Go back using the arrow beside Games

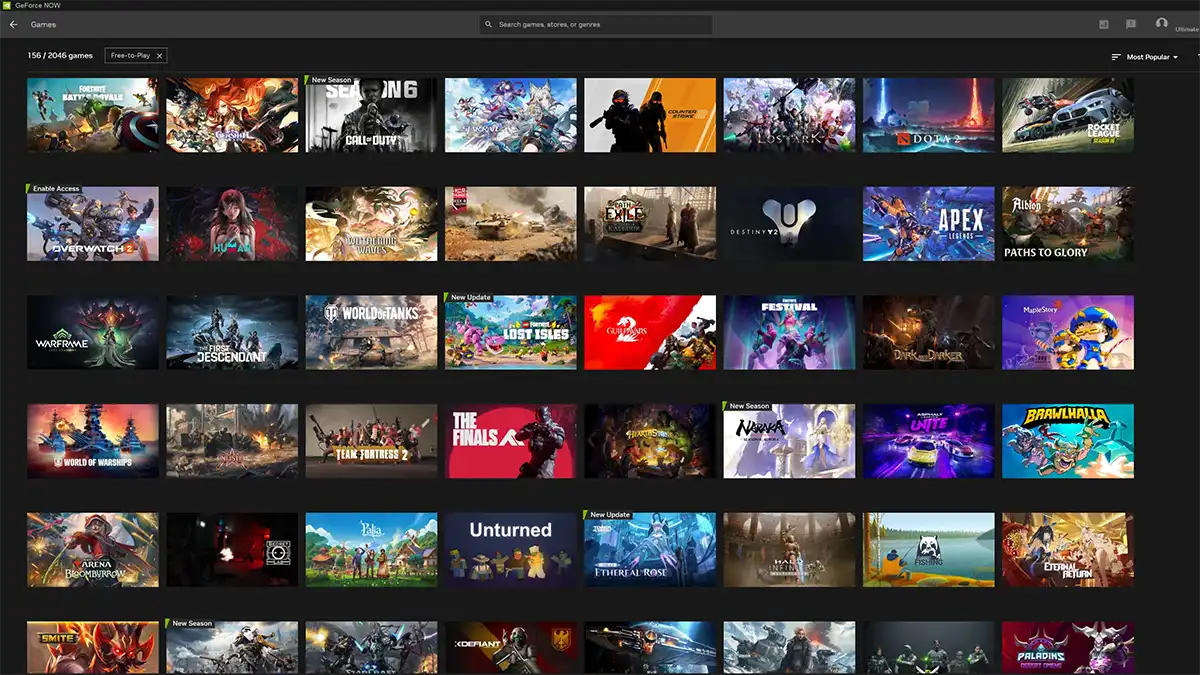[x=13, y=24]
